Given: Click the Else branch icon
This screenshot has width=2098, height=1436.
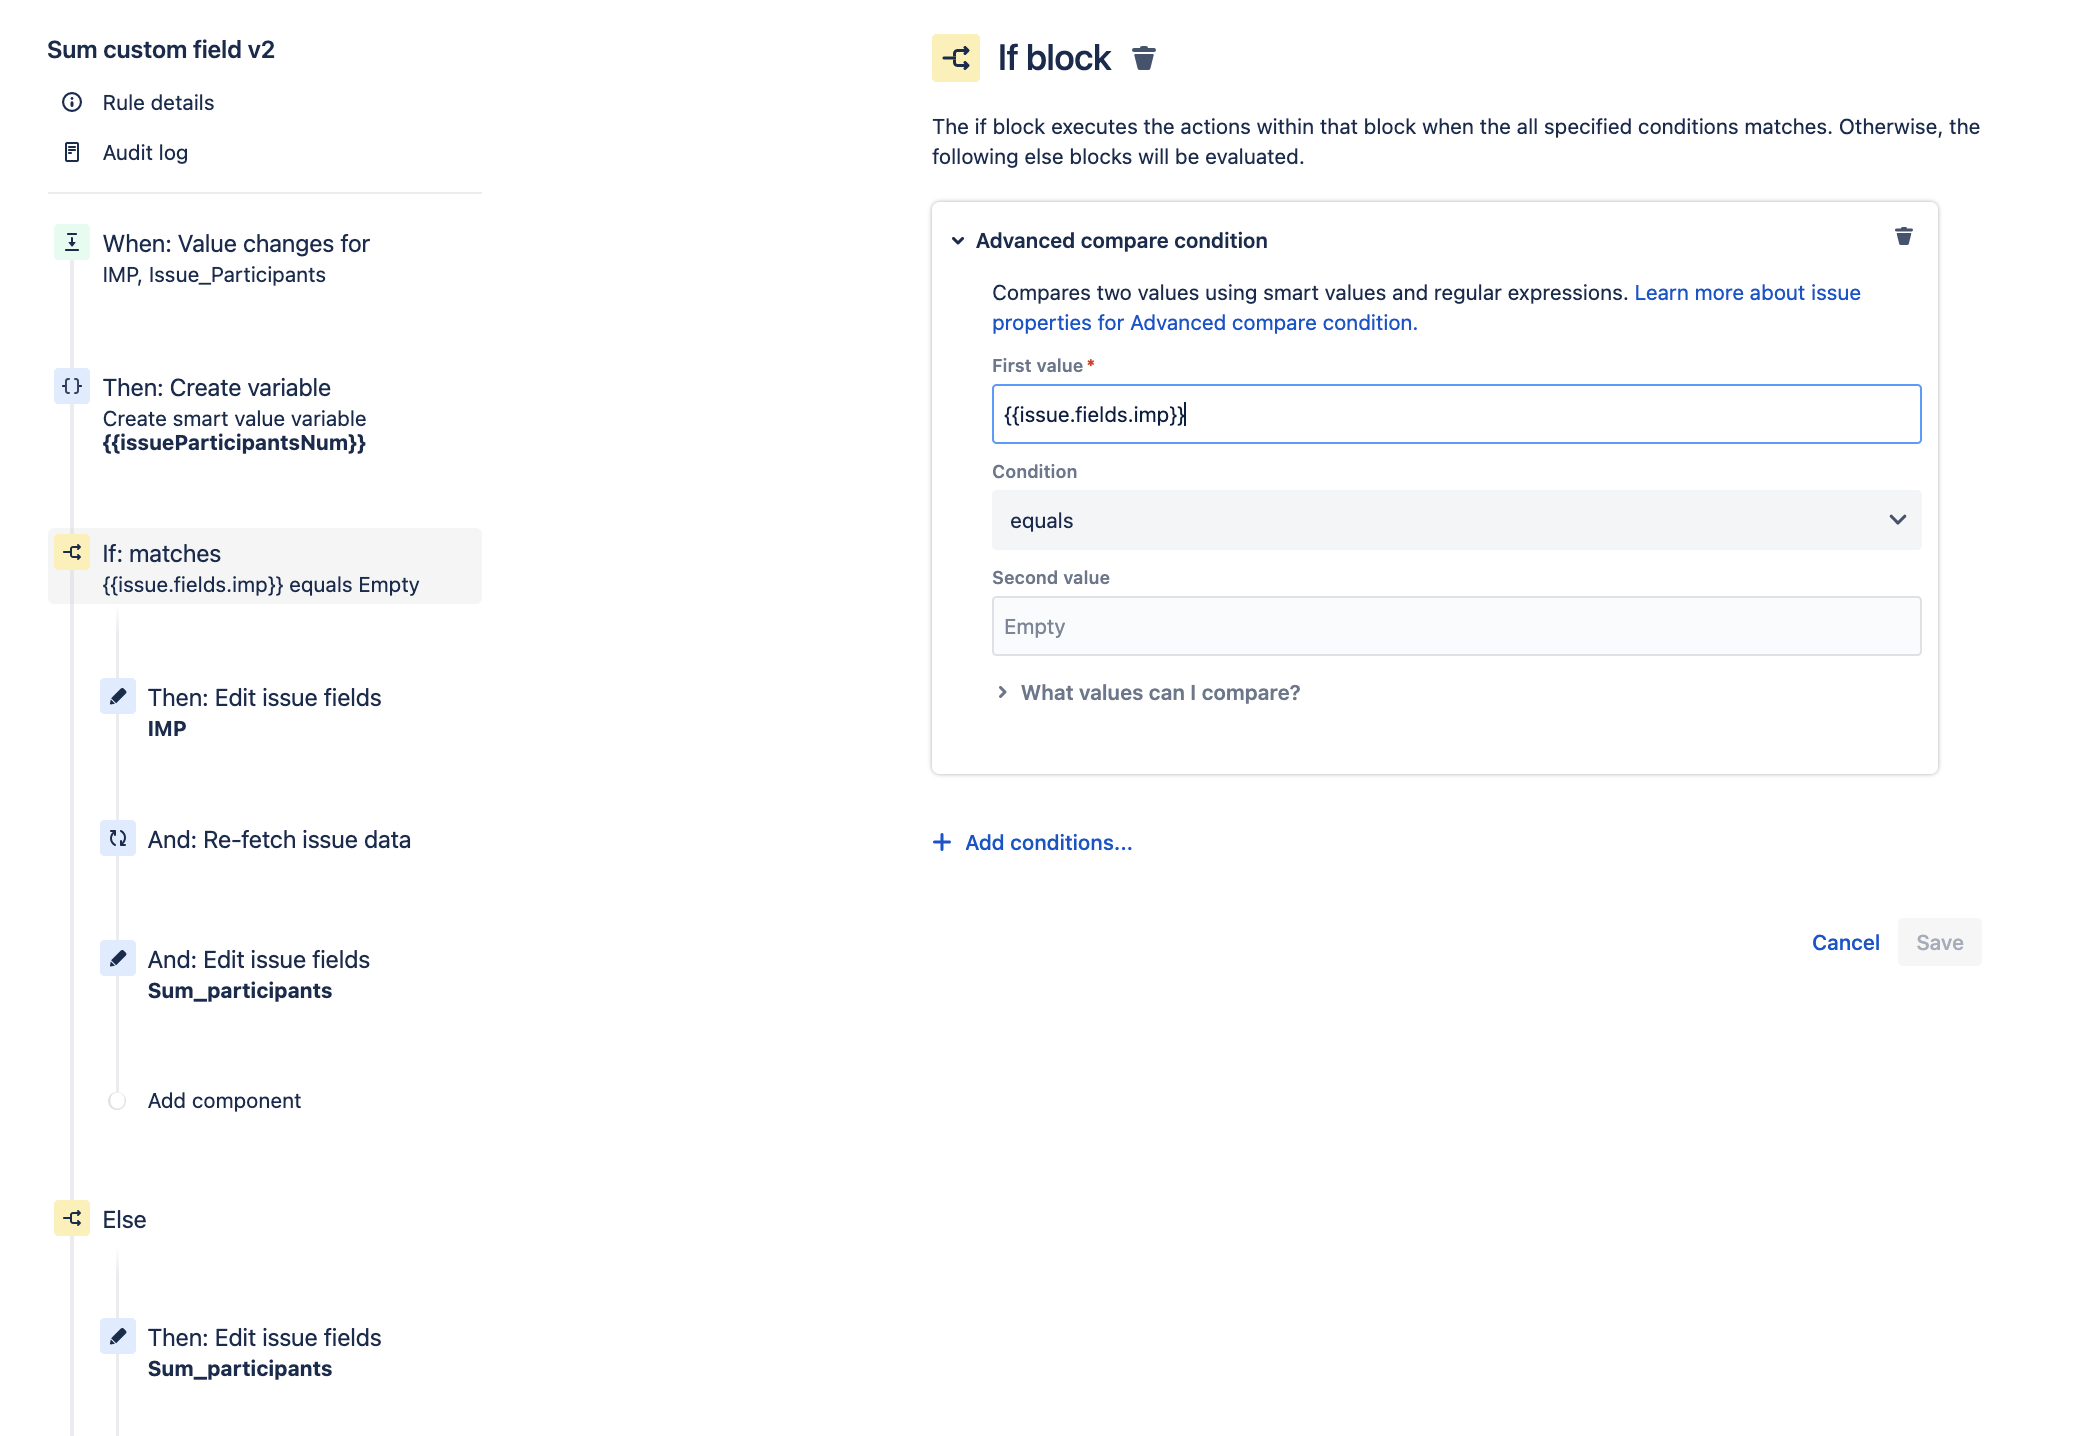Looking at the screenshot, I should tap(72, 1218).
